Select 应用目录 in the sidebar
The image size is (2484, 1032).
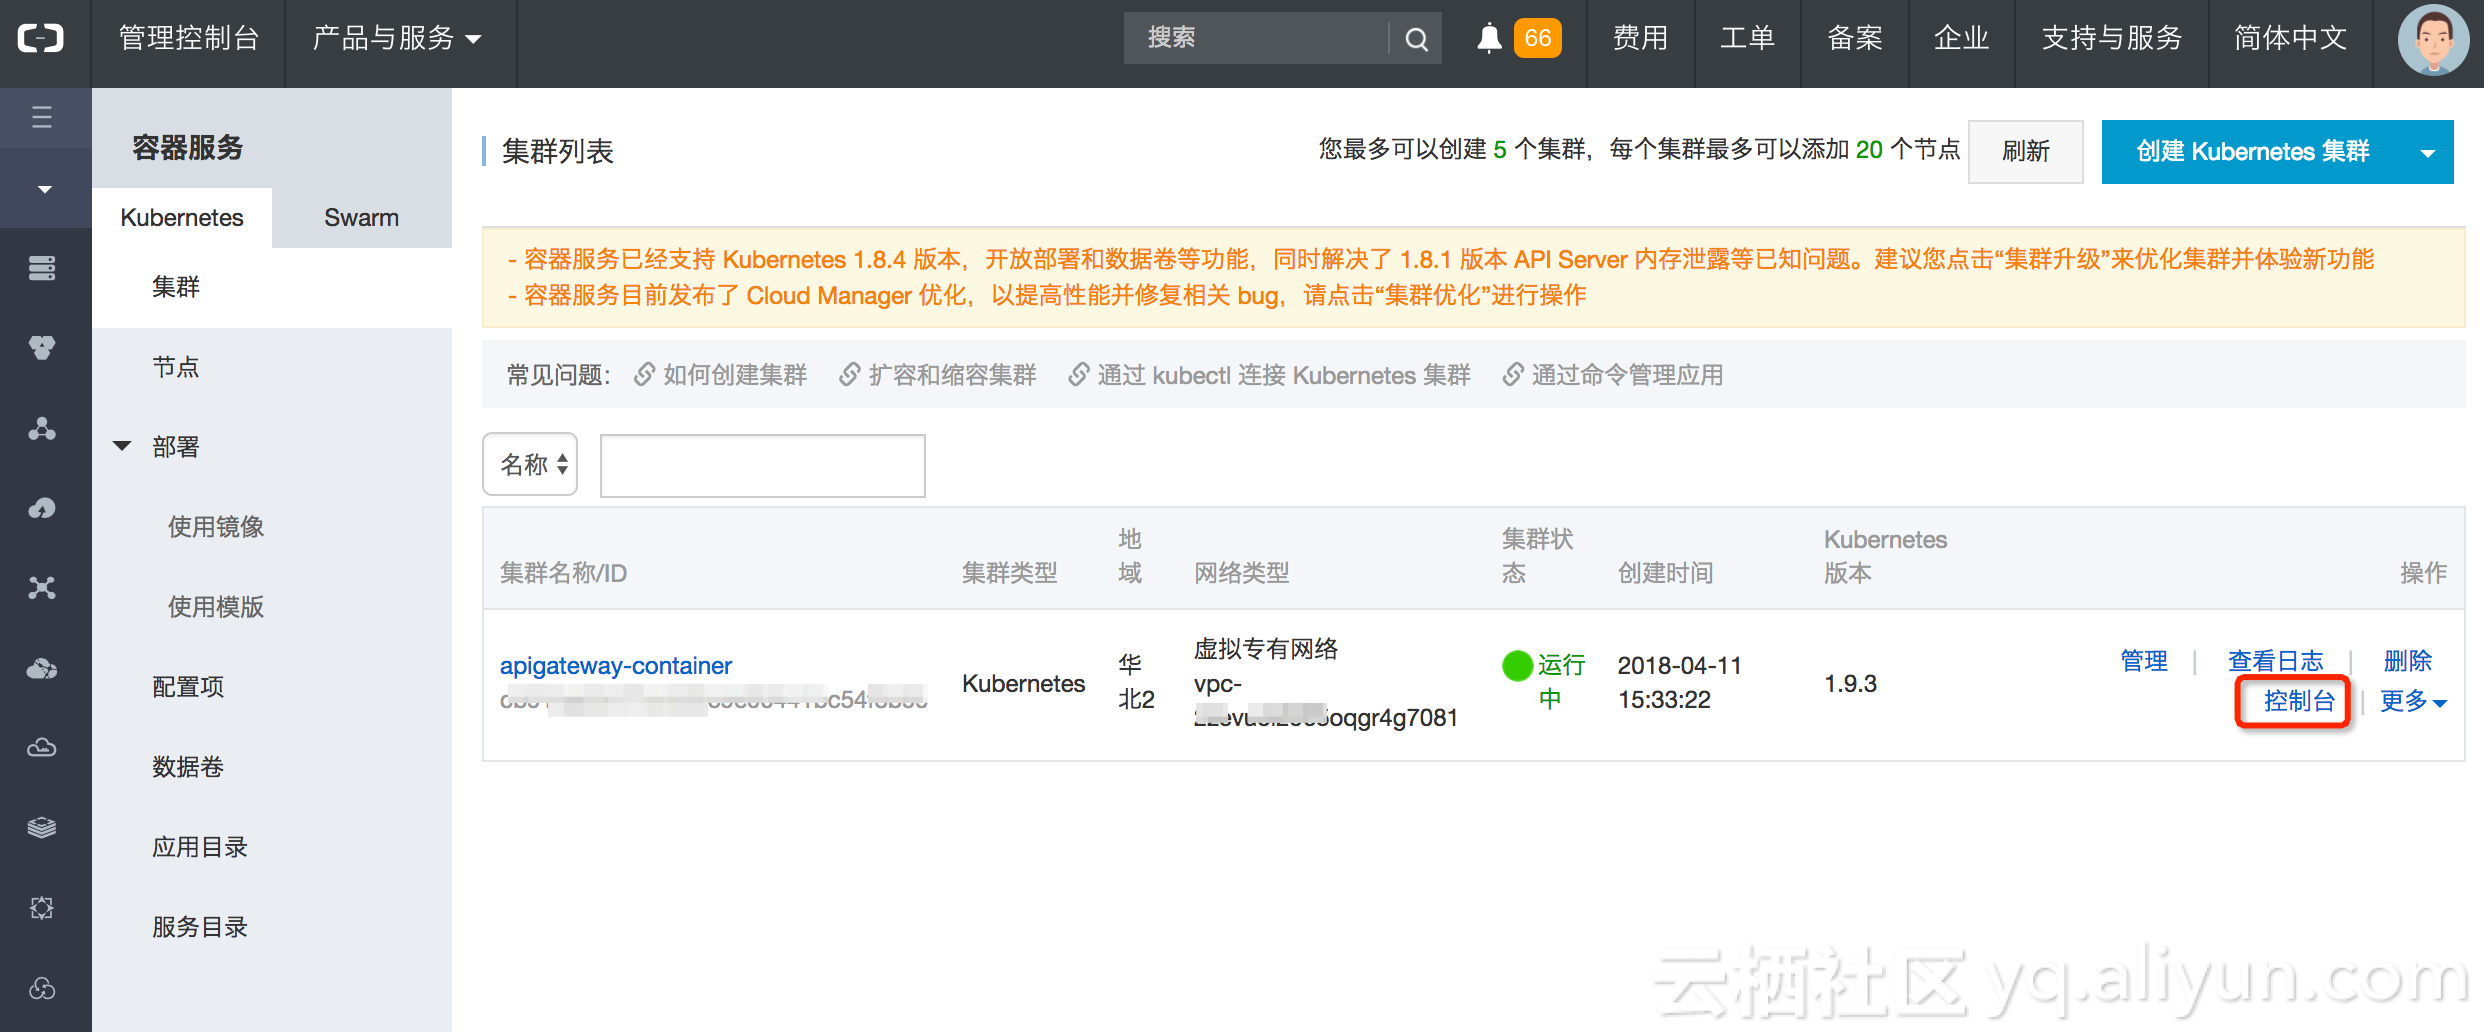point(200,847)
